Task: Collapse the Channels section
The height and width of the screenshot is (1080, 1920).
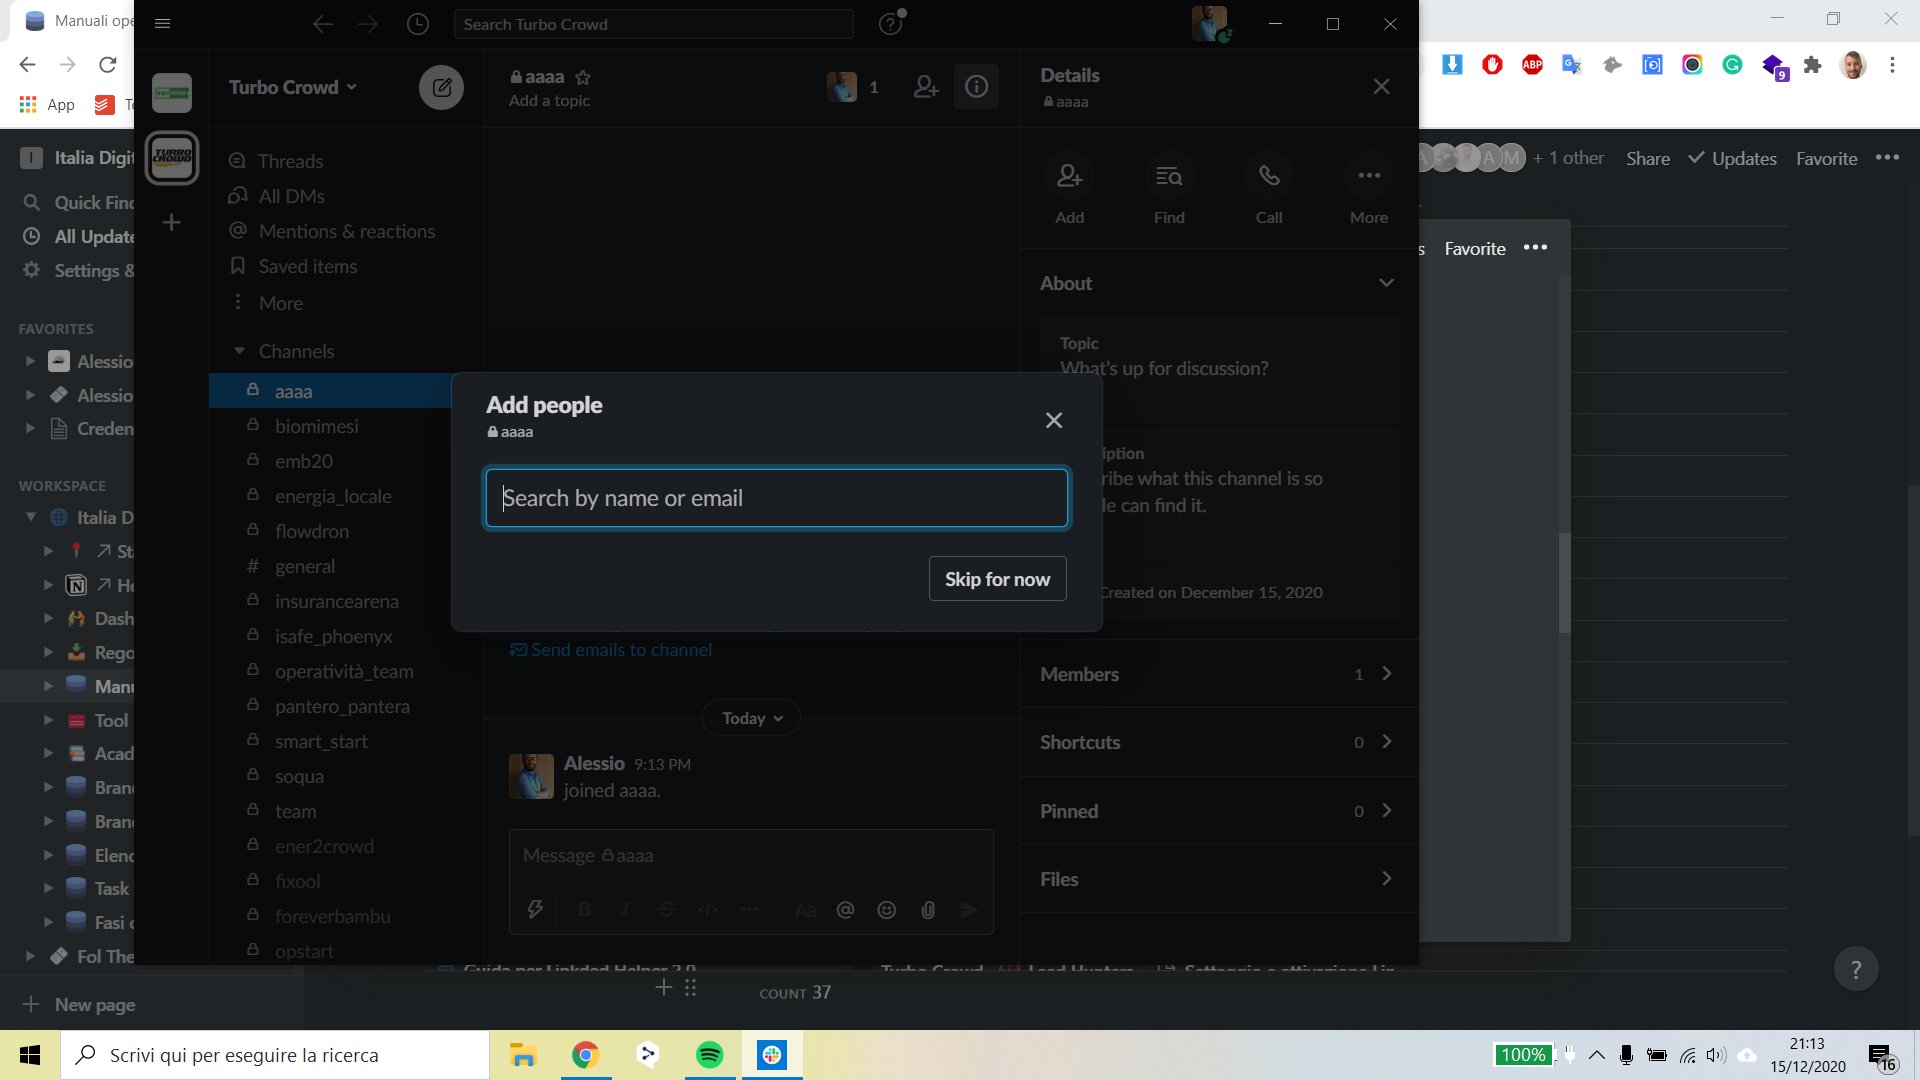Action: point(239,351)
